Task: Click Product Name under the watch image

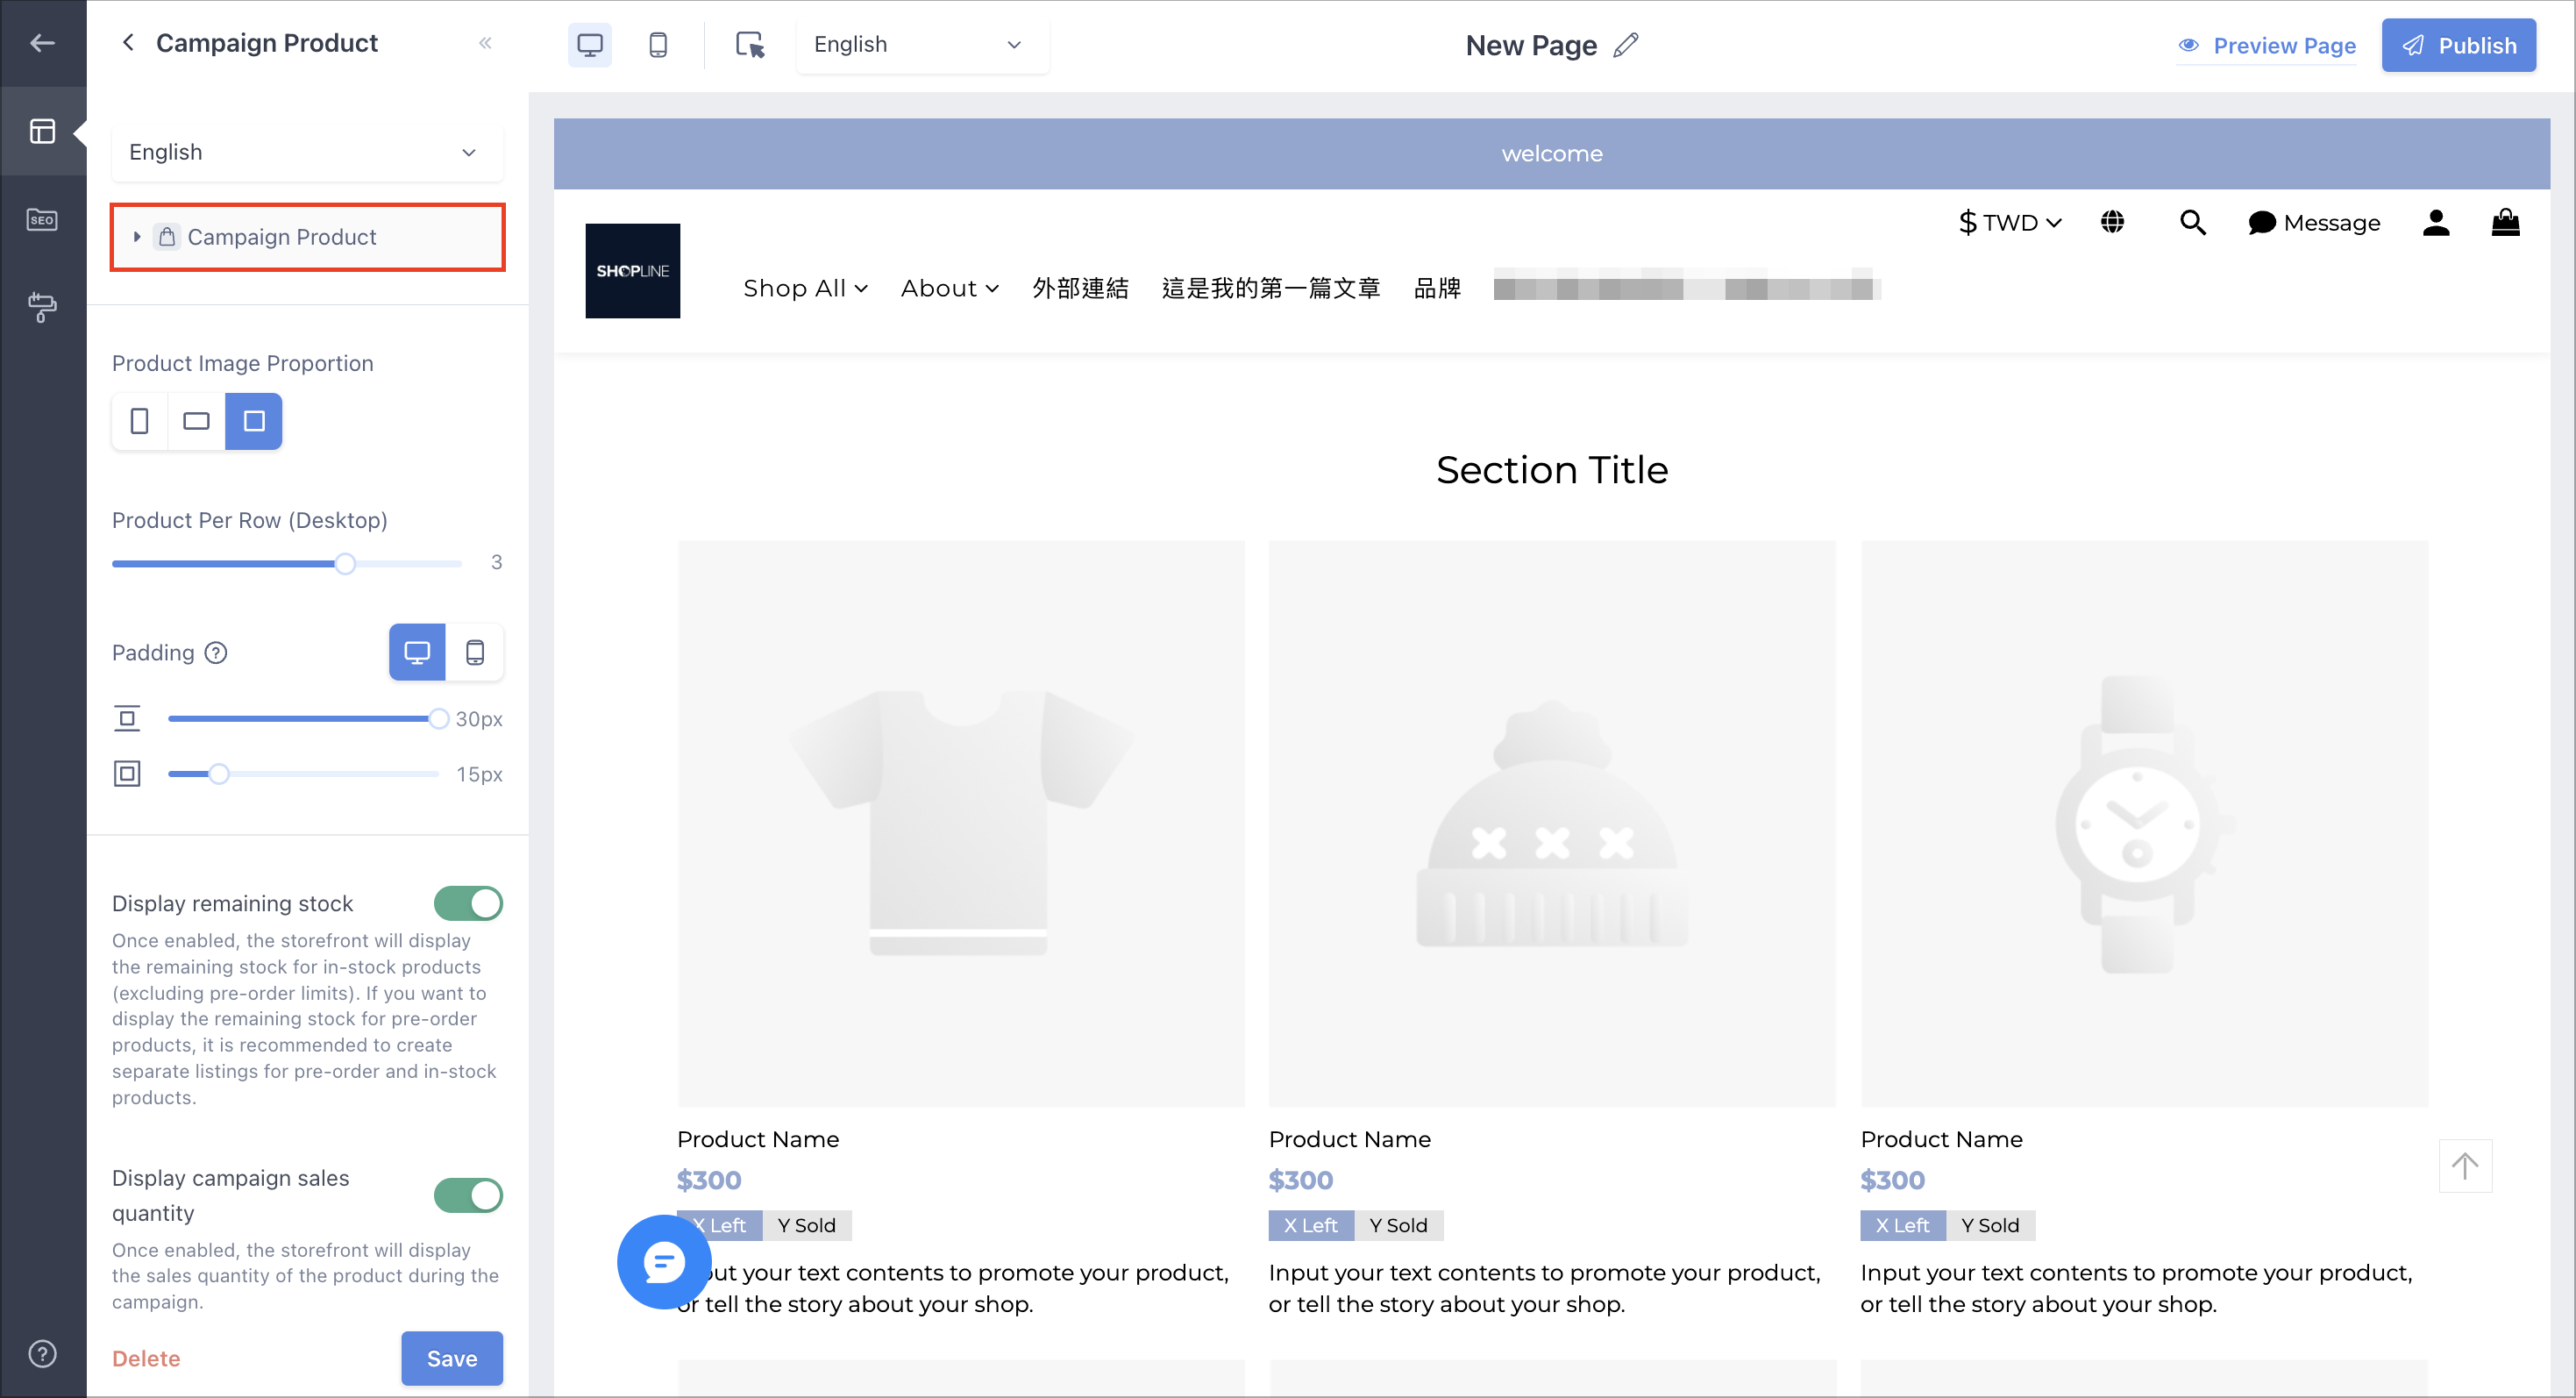Action: (1941, 1139)
